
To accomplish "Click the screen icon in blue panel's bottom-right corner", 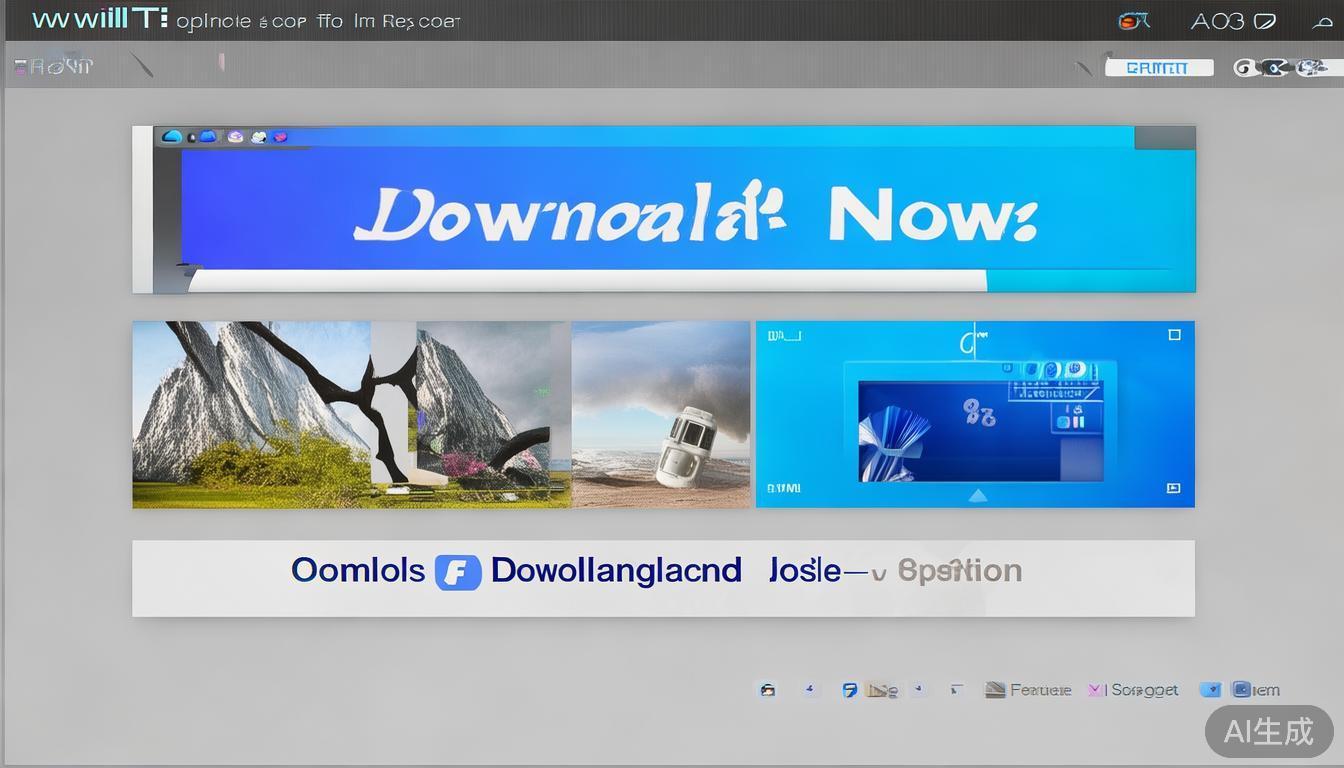I will click(x=1173, y=488).
